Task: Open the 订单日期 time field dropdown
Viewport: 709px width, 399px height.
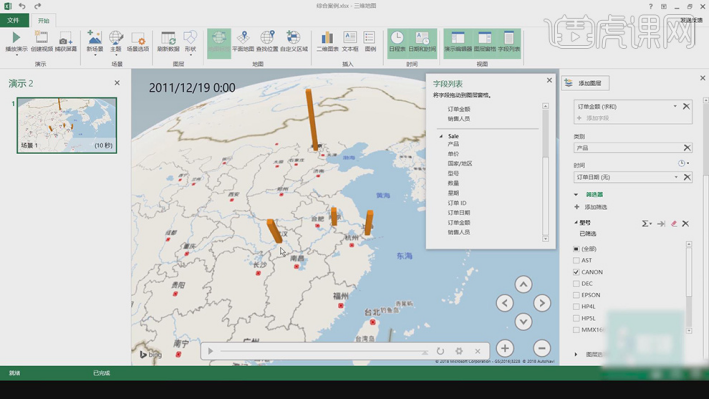Action: 676,177
